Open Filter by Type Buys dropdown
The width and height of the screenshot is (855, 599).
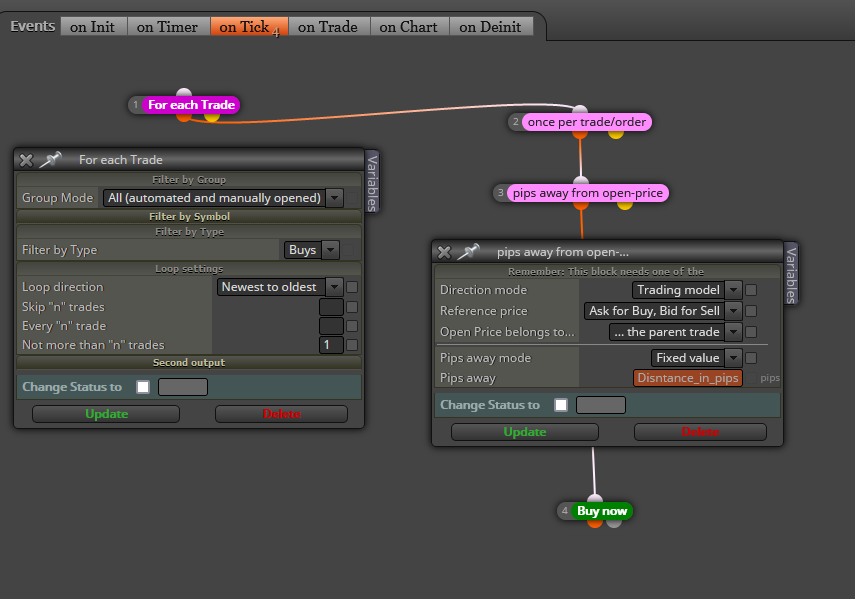coord(311,250)
